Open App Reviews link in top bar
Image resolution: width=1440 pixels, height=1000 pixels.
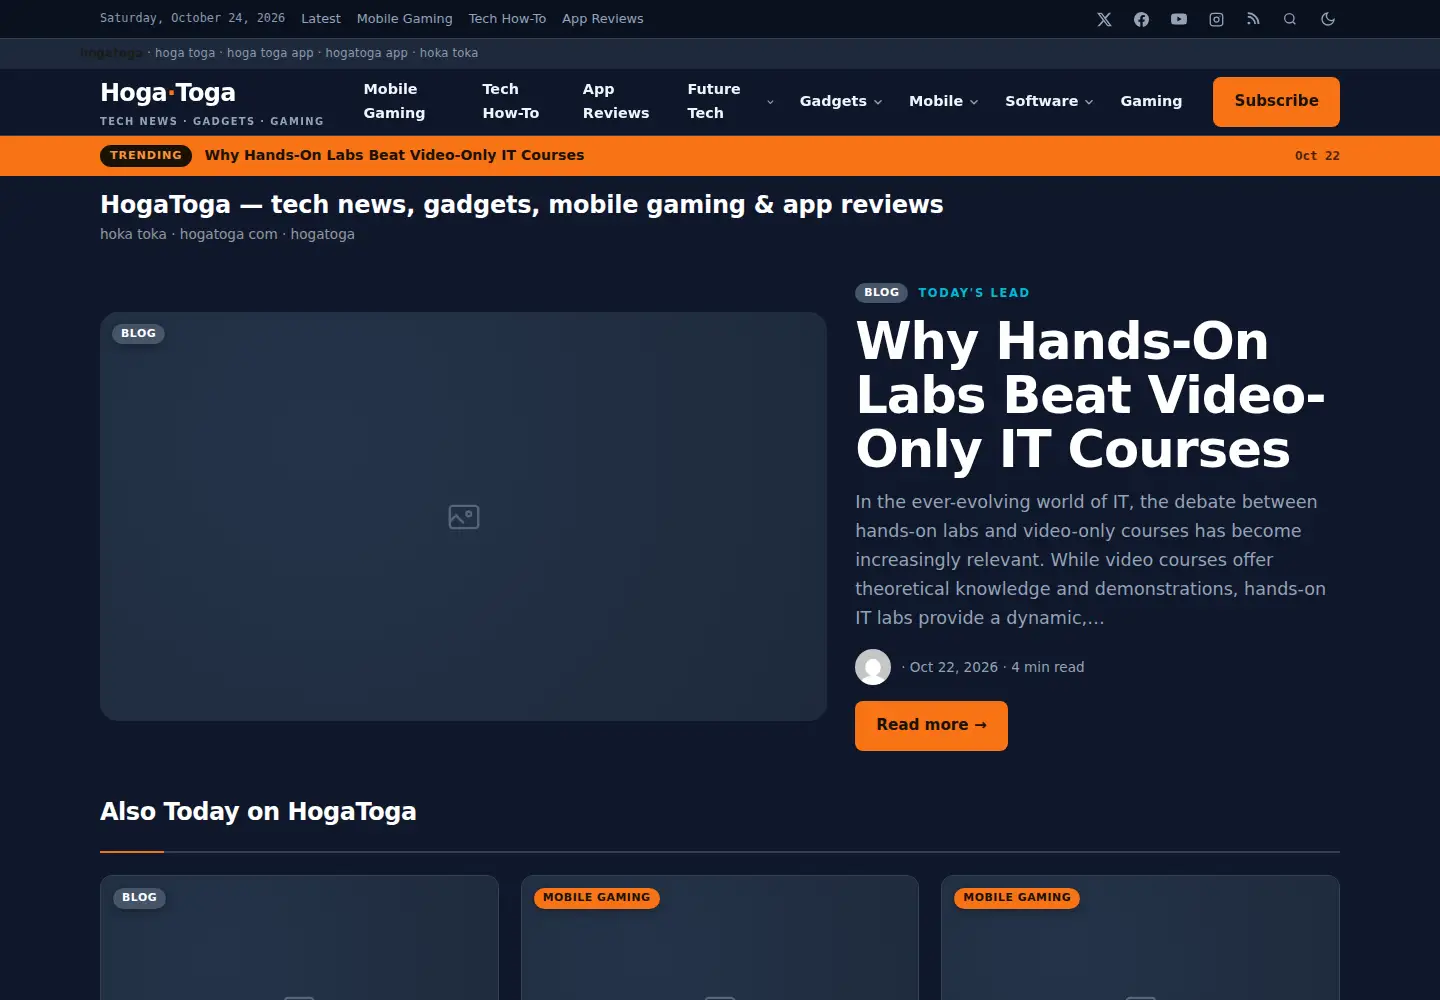[603, 19]
